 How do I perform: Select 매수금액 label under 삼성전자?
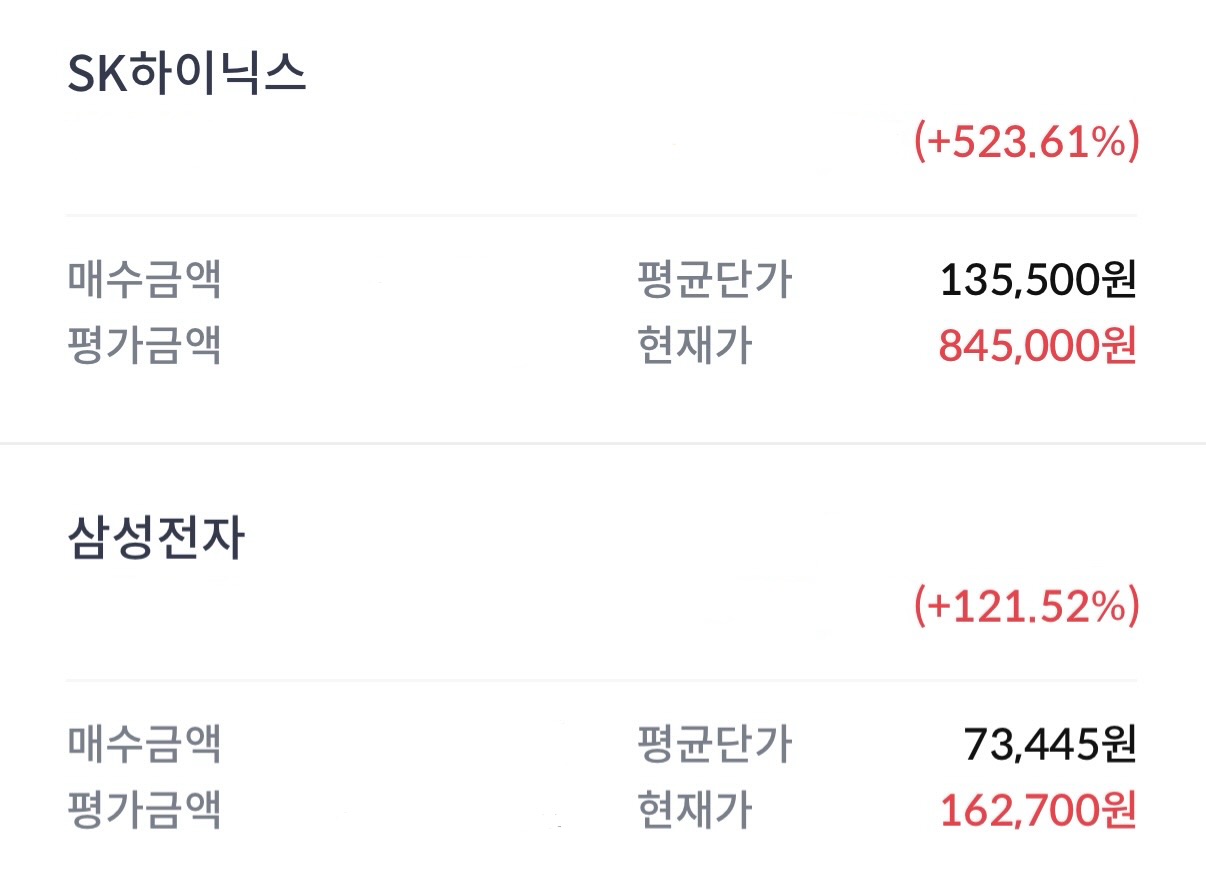pos(144,744)
